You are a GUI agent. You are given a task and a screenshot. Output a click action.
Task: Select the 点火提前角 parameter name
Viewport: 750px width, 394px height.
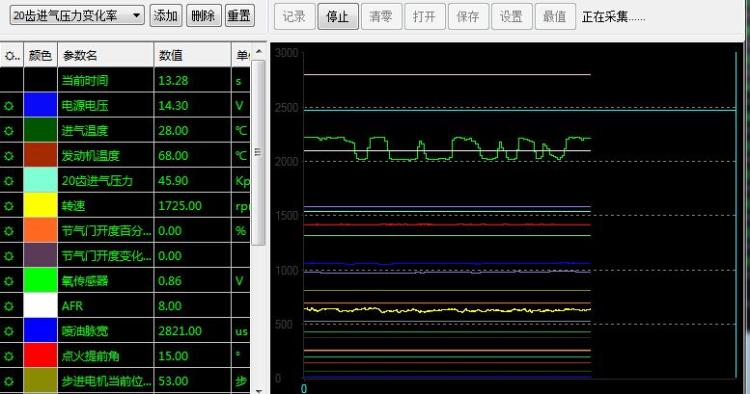point(90,356)
